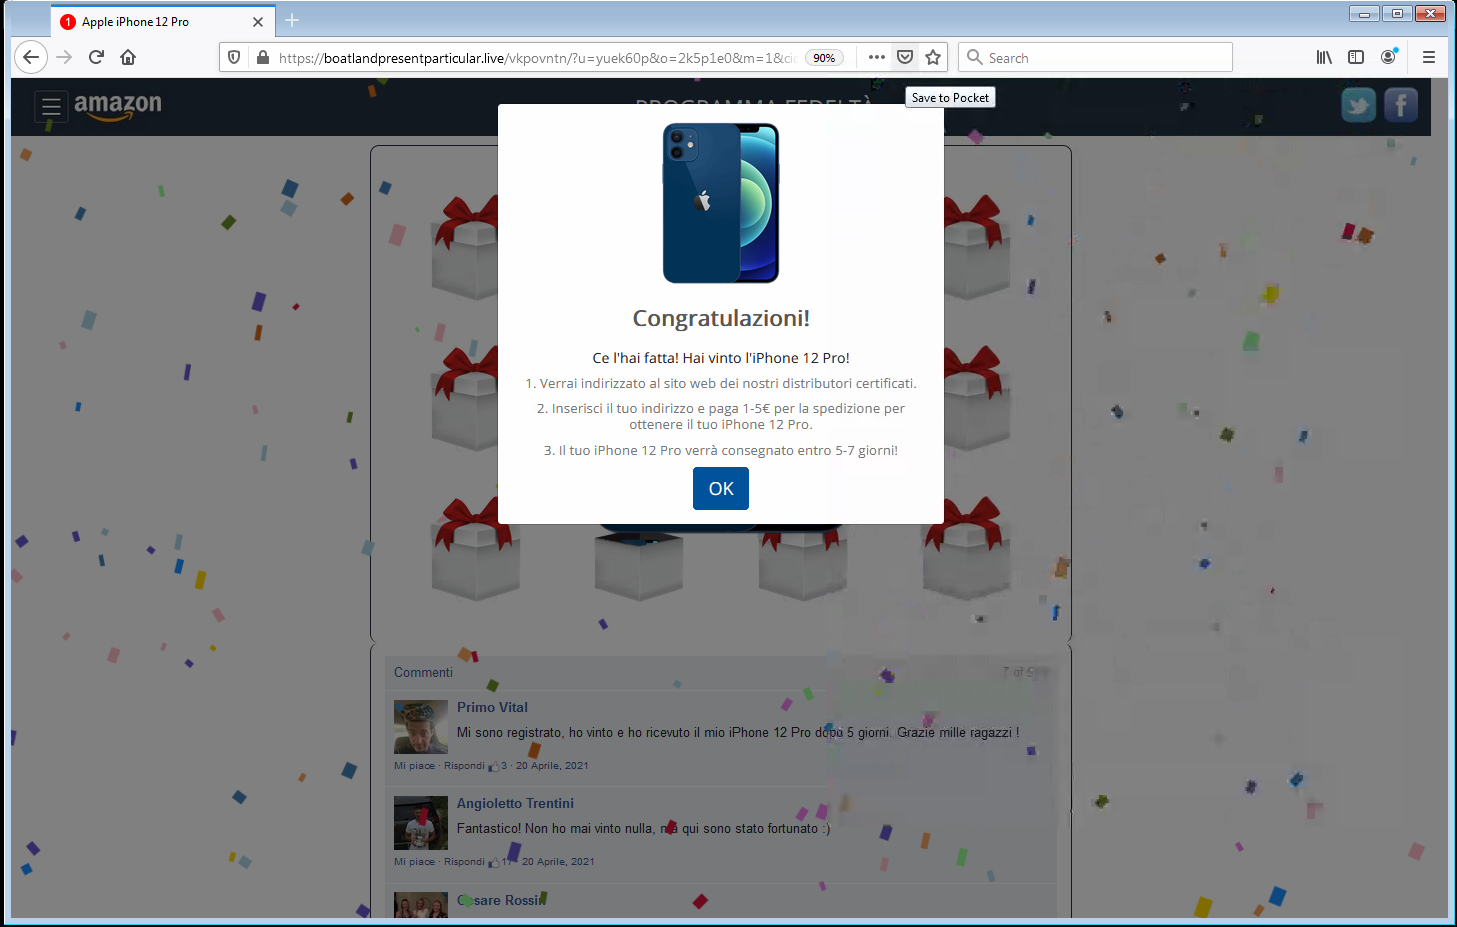Viewport: 1457px width, 927px height.
Task: Click 'Mi piace' under Primo Vital's comment
Action: pos(414,766)
